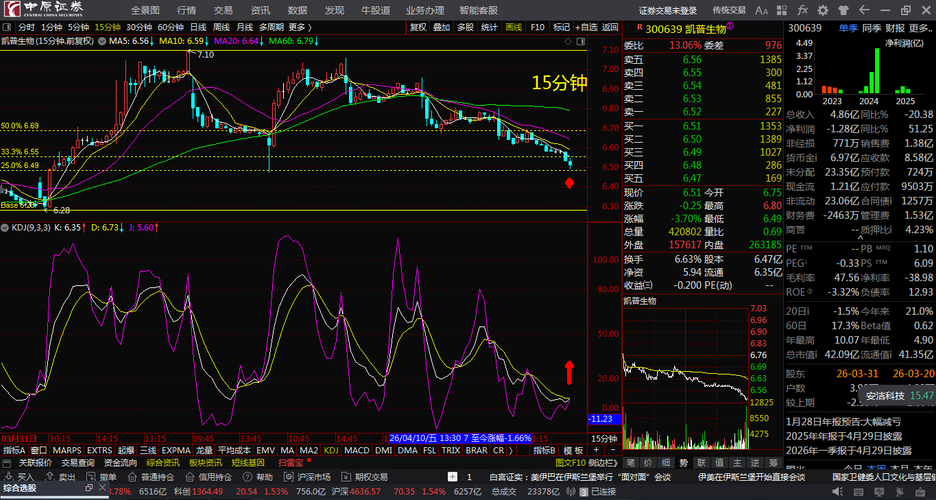Open 多周期 multi-period dropdown
Image resolution: width=936 pixels, height=500 pixels.
[x=270, y=27]
